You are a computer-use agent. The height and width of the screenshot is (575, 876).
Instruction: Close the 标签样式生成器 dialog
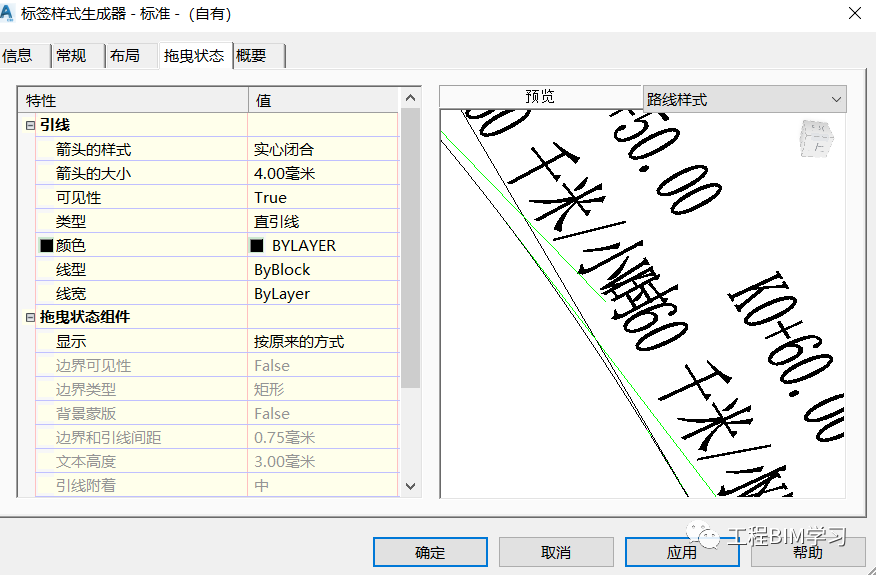(x=855, y=13)
